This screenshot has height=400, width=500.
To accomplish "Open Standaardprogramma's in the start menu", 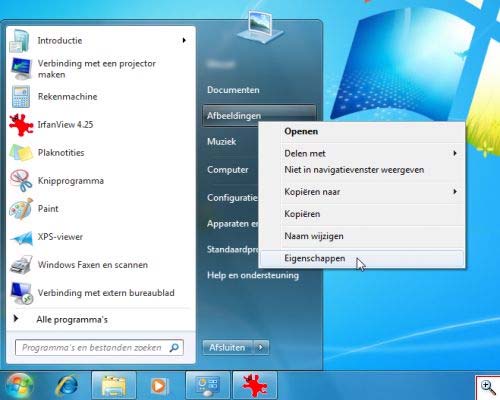I will [x=232, y=249].
